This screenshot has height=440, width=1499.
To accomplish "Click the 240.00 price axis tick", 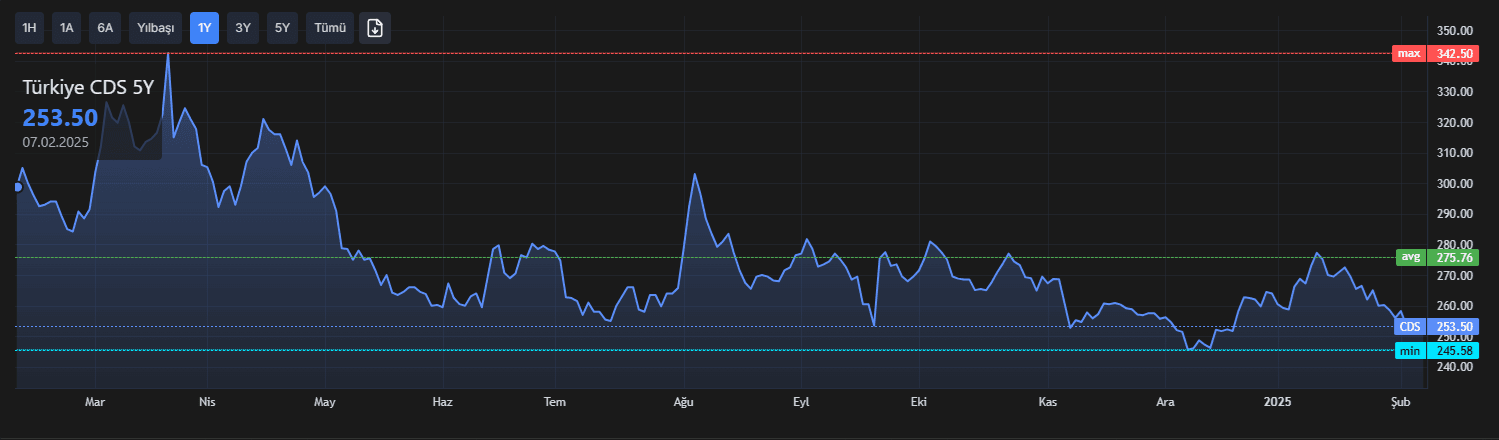I will click(x=1455, y=367).
